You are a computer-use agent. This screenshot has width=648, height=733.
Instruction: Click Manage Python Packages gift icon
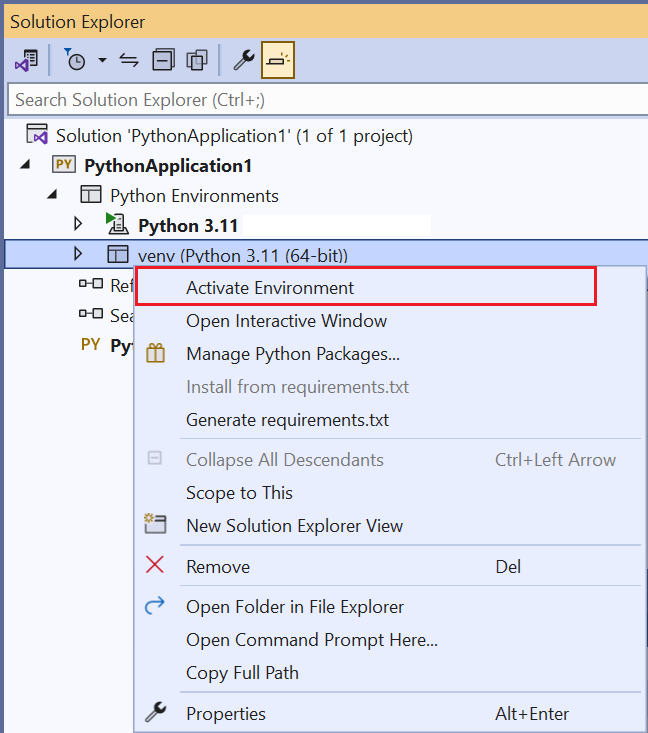click(155, 354)
